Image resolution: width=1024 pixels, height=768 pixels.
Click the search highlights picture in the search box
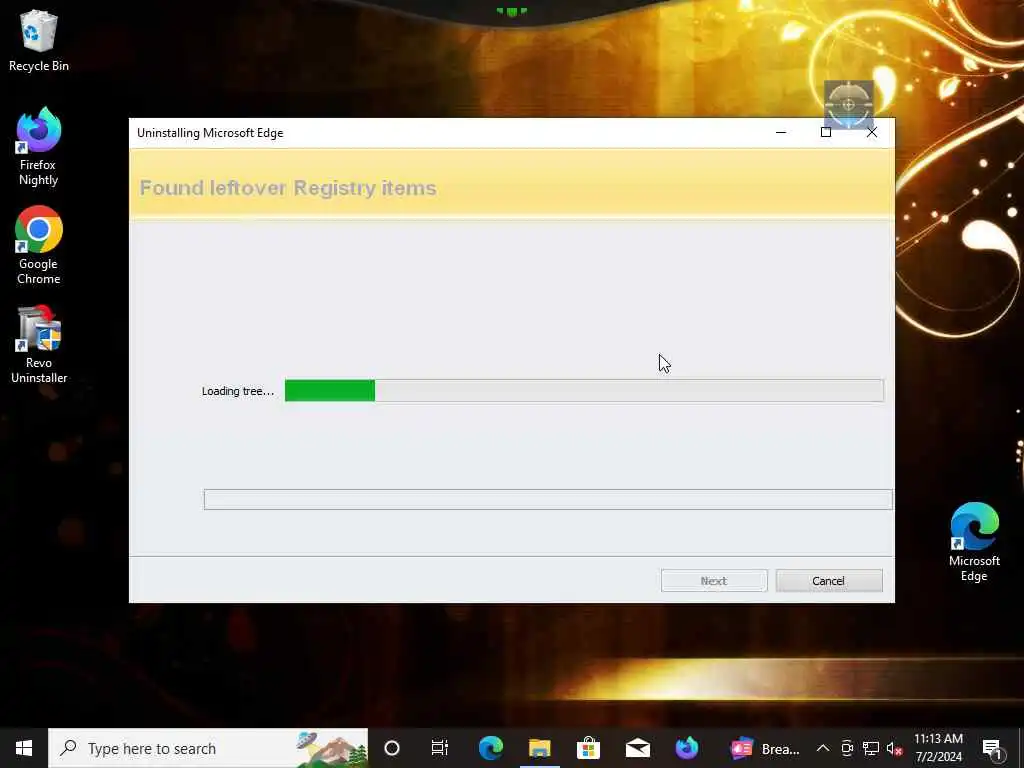331,748
